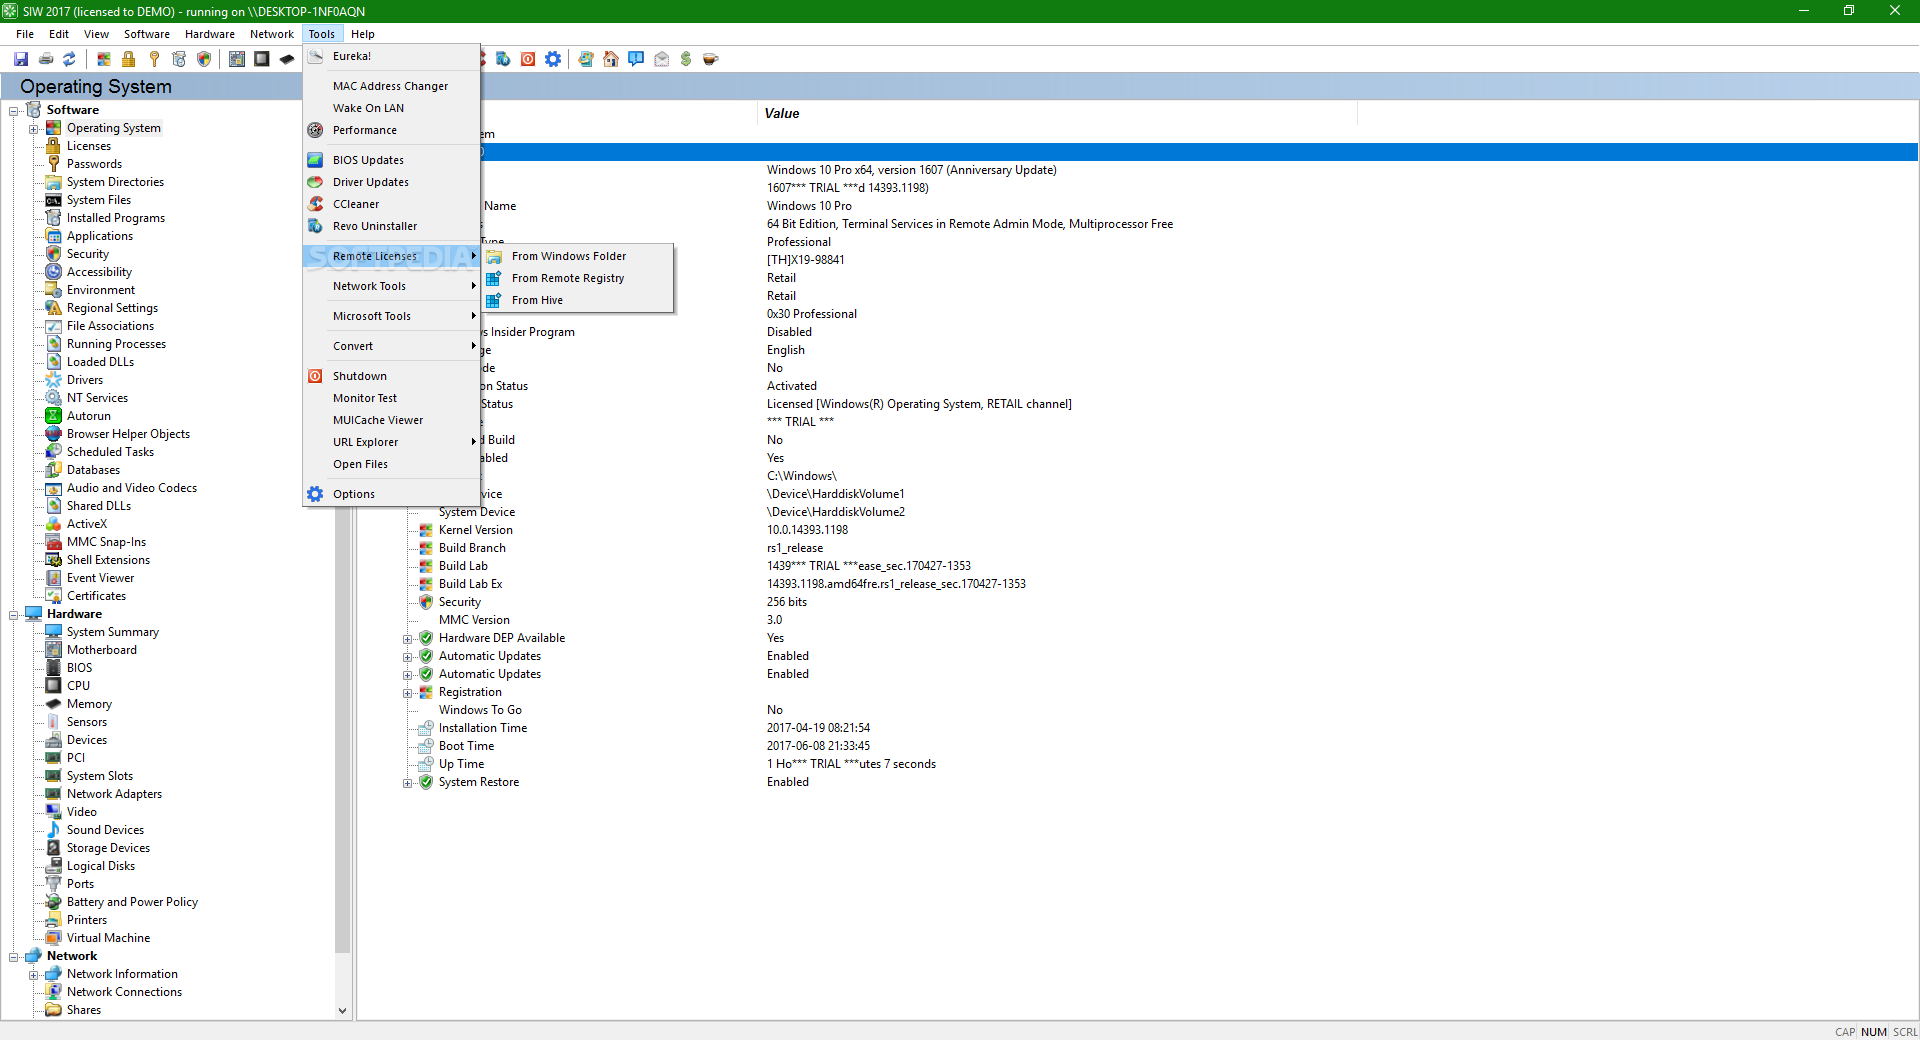
Task: Click the shield Security toolbar icon
Action: pos(204,59)
